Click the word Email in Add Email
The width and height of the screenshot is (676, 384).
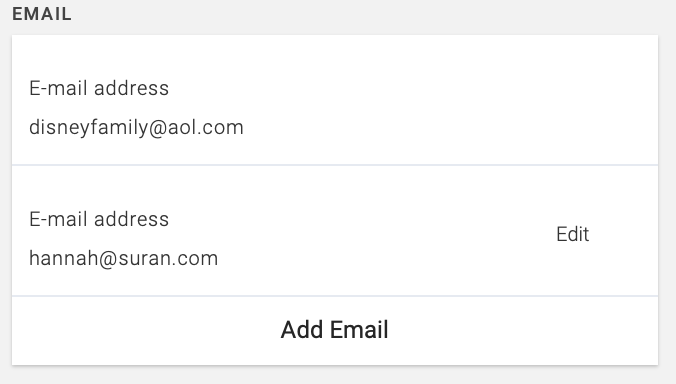click(359, 330)
